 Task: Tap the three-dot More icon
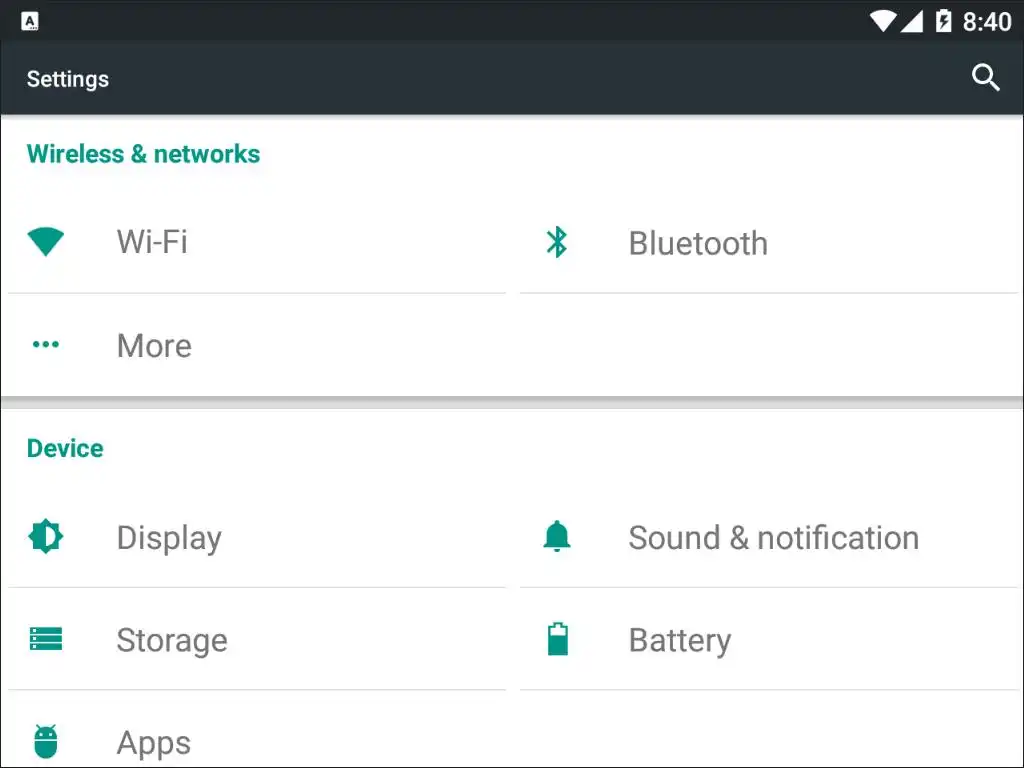tap(46, 345)
